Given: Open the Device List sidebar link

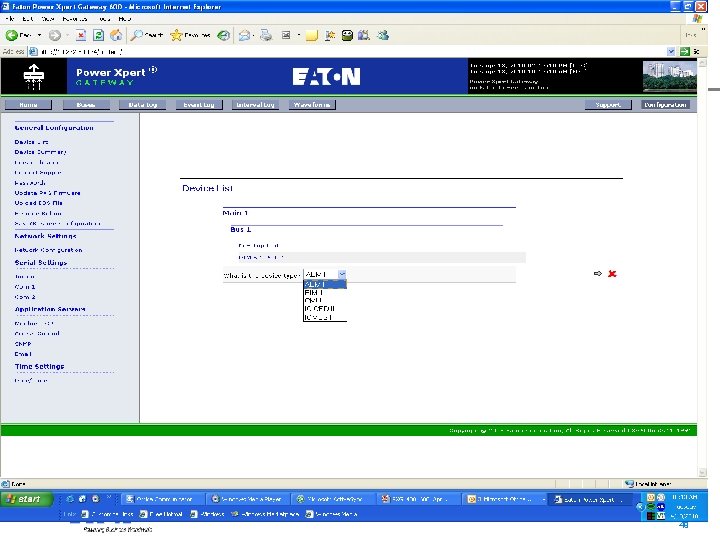Looking at the screenshot, I should [x=31, y=142].
